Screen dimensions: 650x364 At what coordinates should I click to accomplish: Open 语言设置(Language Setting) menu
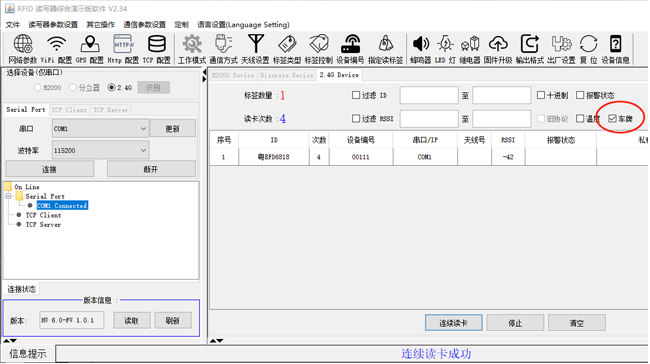243,25
